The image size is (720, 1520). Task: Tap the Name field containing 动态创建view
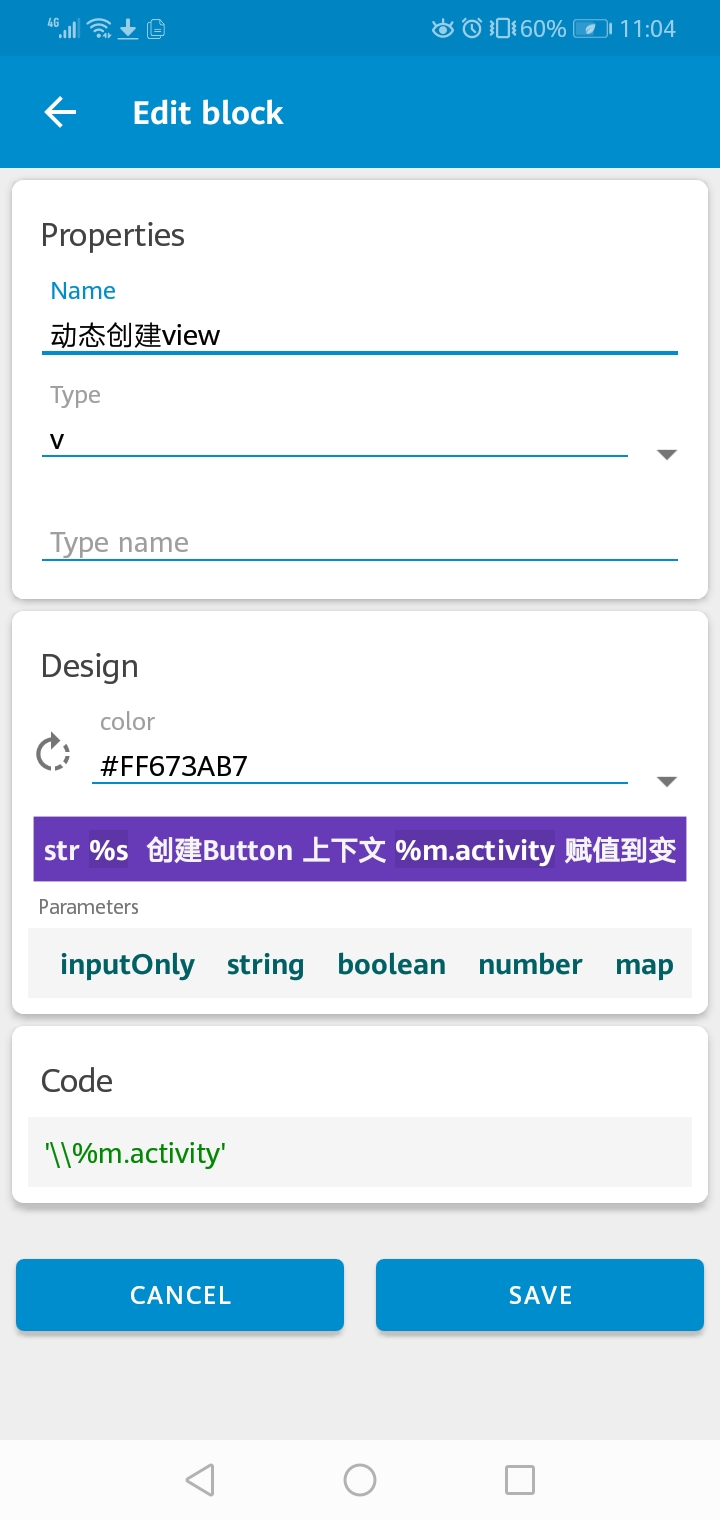point(360,335)
